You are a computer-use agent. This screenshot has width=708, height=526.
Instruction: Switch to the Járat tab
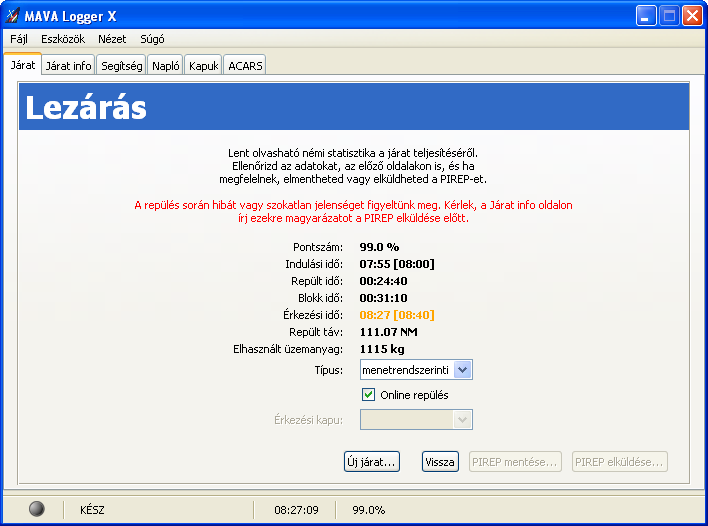click(23, 65)
